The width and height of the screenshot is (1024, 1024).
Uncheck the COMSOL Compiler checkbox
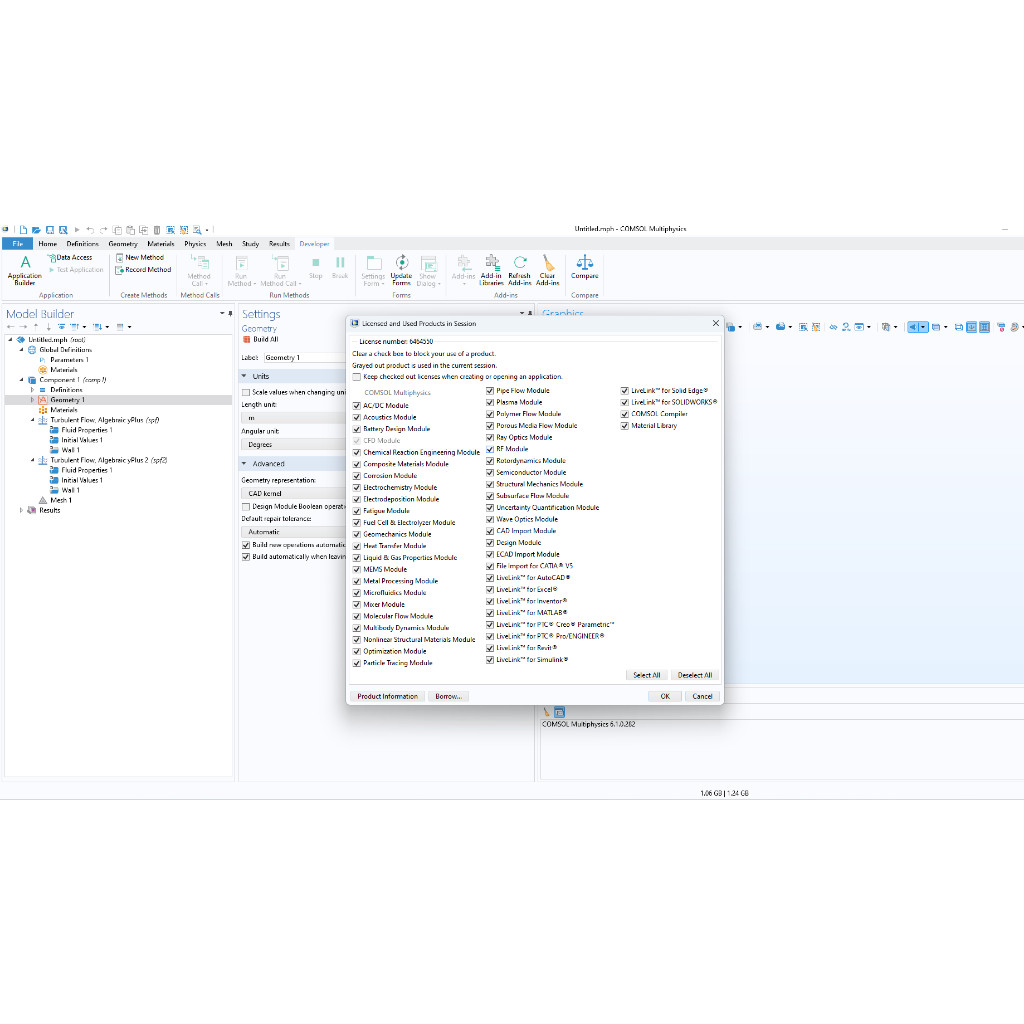[x=624, y=414]
